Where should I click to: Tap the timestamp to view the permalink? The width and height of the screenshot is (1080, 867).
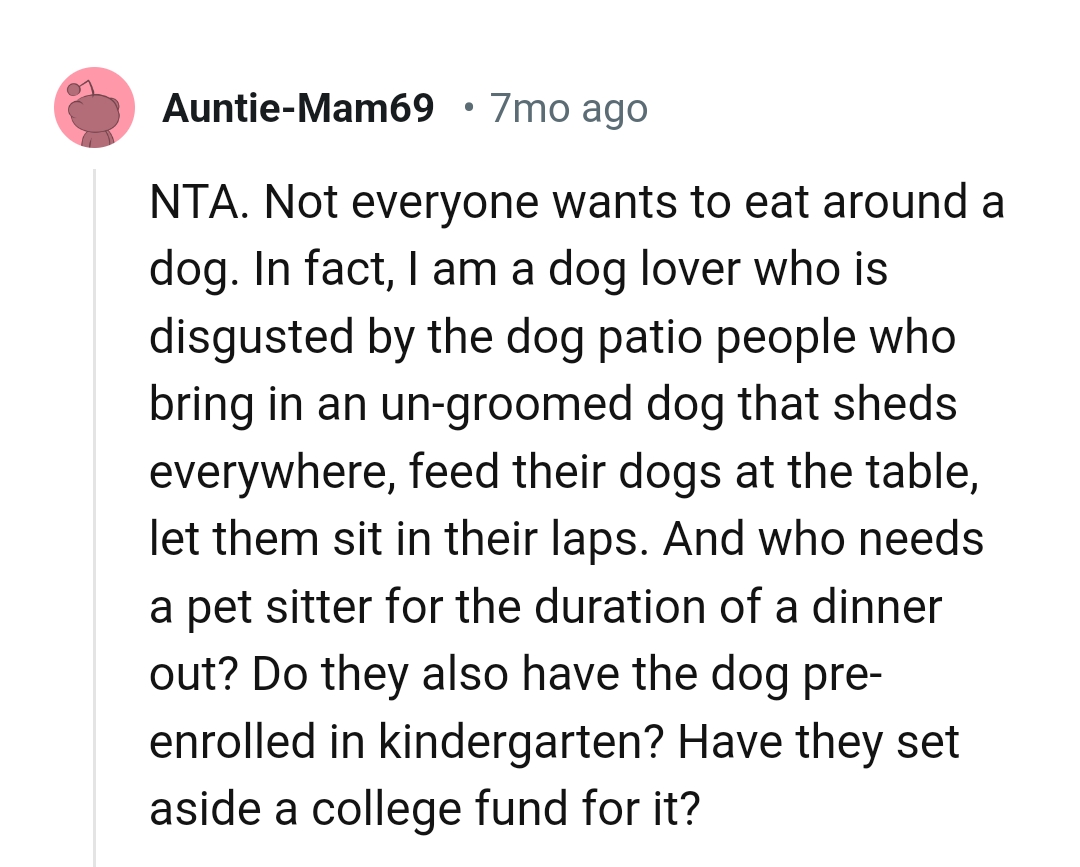point(568,107)
